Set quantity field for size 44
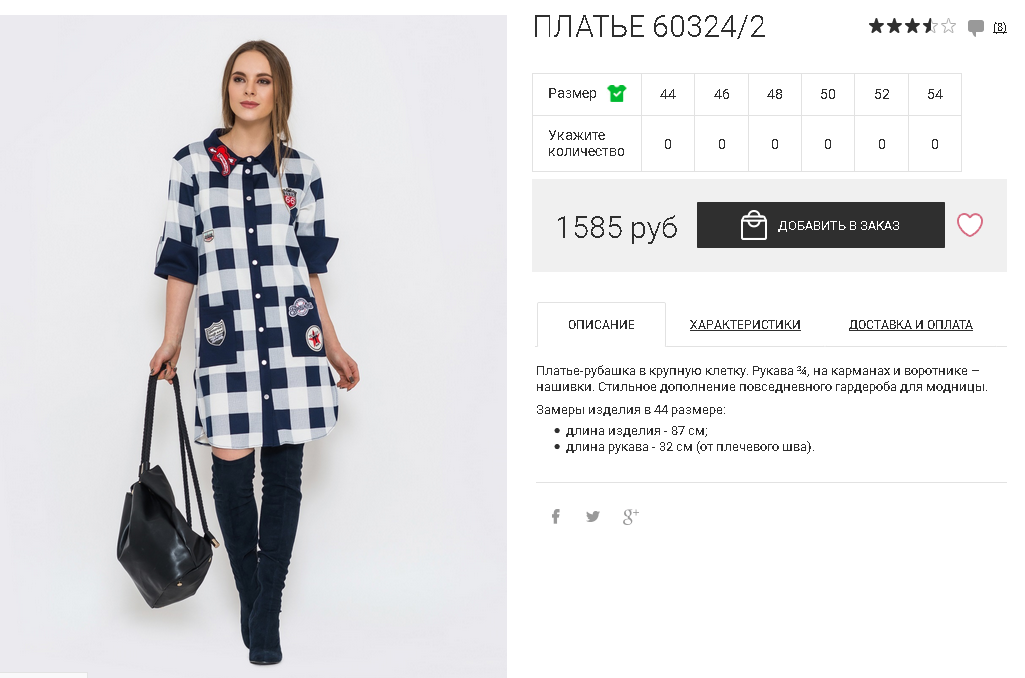Screen dimensions: 1025x678 click(667, 144)
